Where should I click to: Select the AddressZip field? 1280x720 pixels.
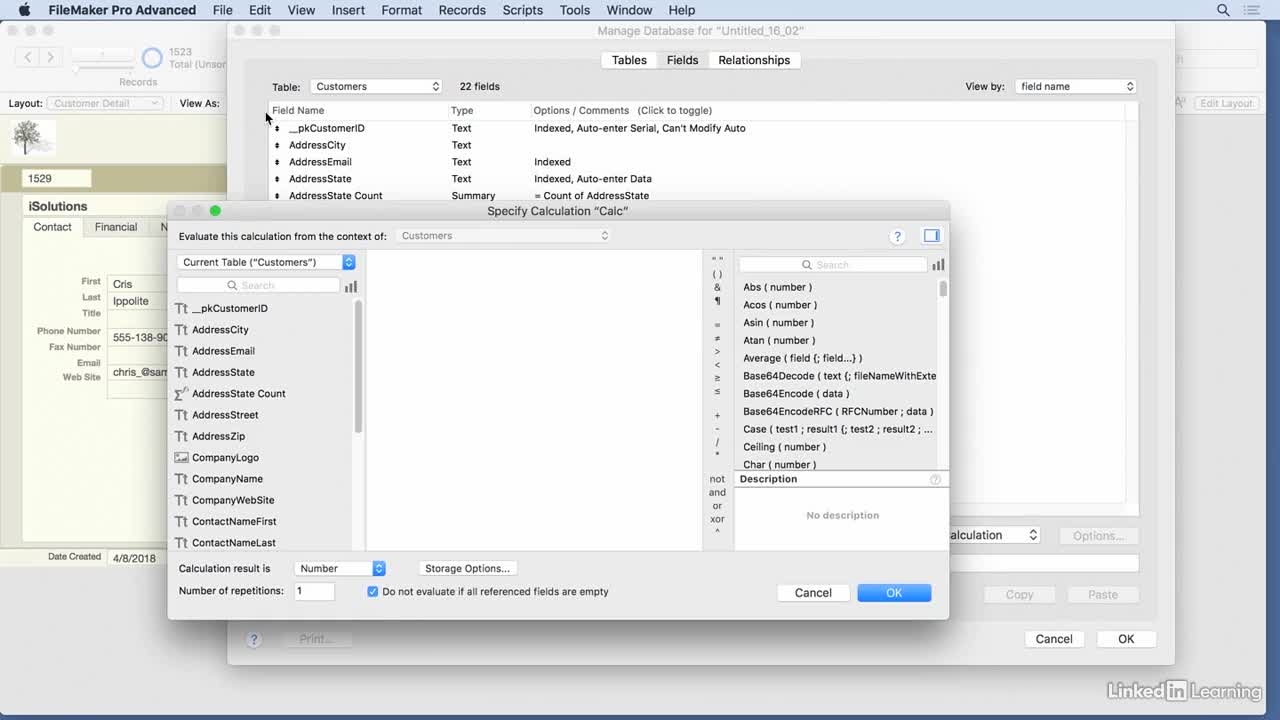click(218, 437)
